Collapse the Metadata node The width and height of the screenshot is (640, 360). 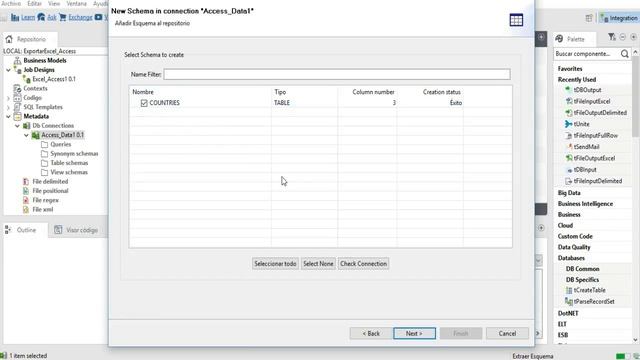point(8,117)
